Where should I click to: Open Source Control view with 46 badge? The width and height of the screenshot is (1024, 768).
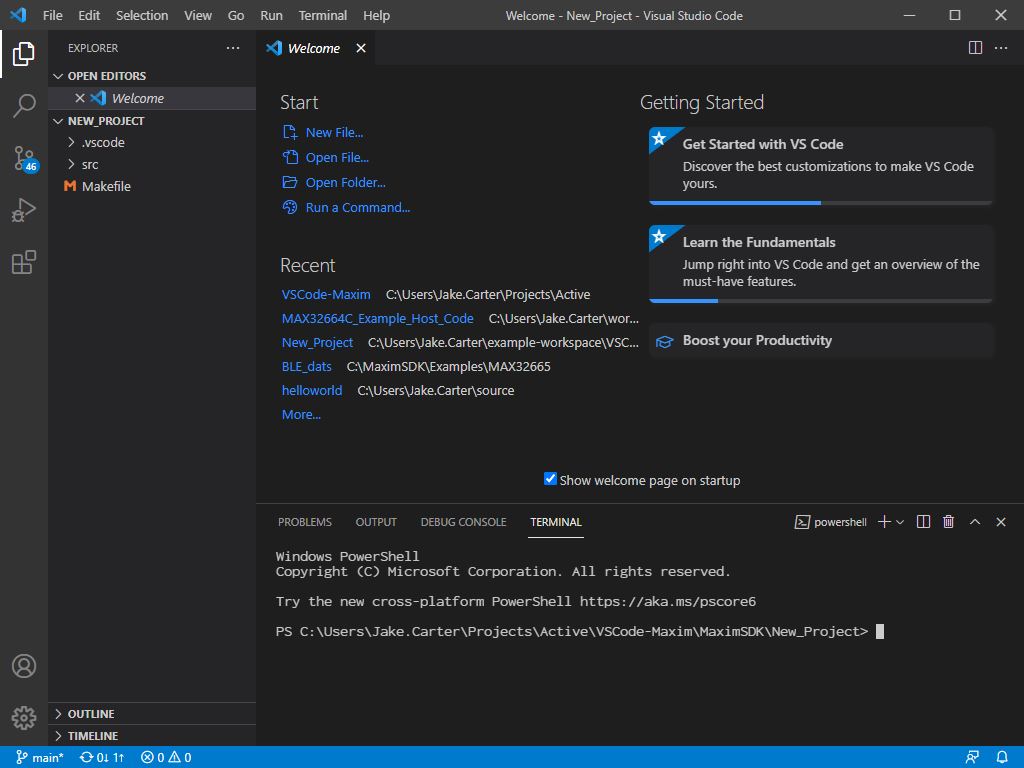(25, 158)
